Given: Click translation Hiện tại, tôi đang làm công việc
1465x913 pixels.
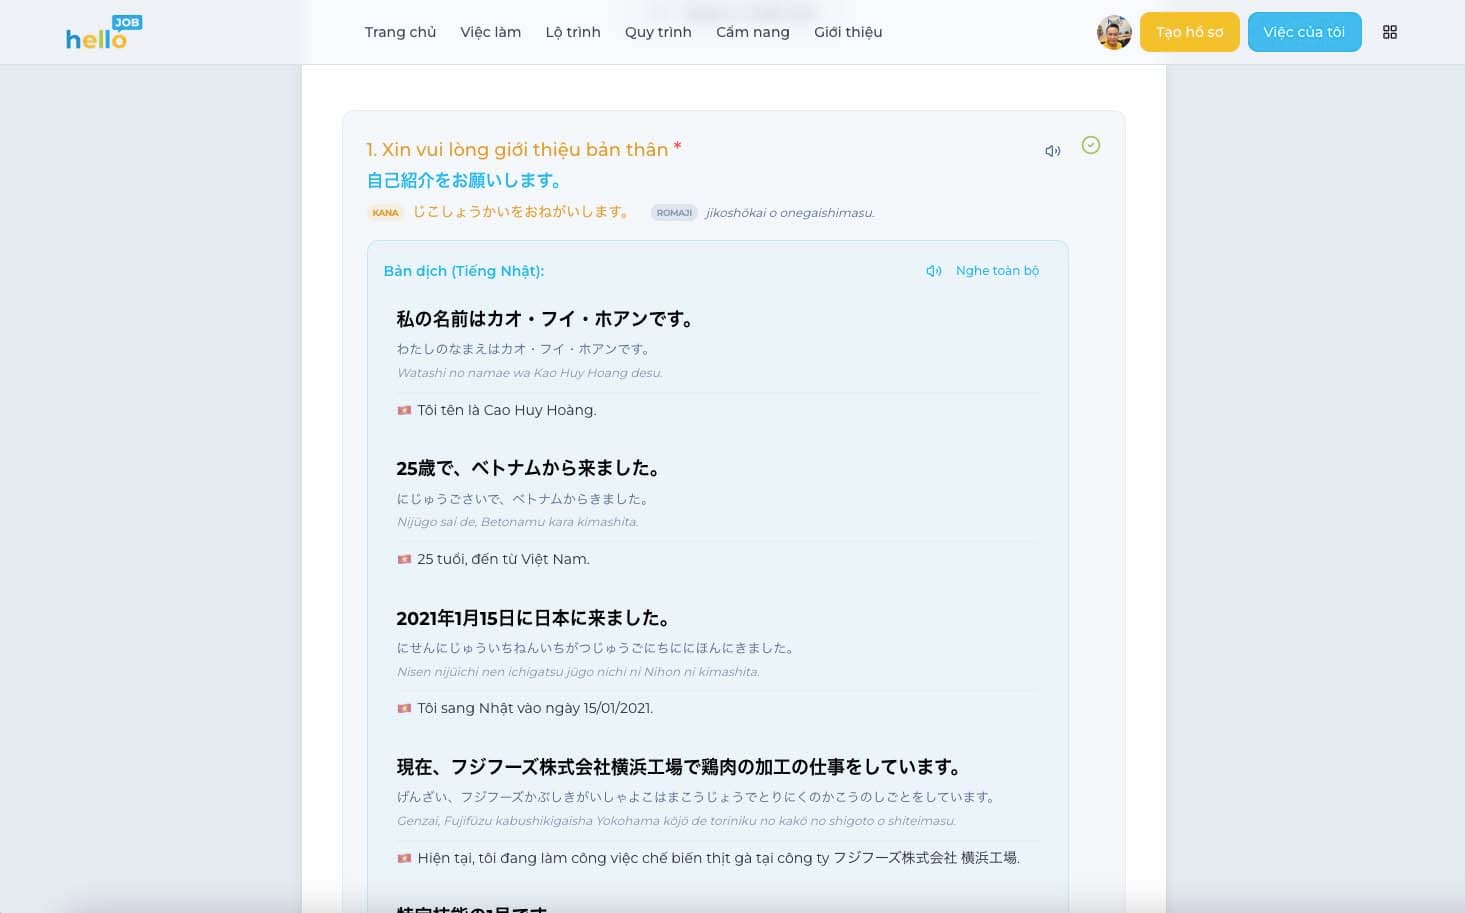Looking at the screenshot, I should tap(719, 858).
